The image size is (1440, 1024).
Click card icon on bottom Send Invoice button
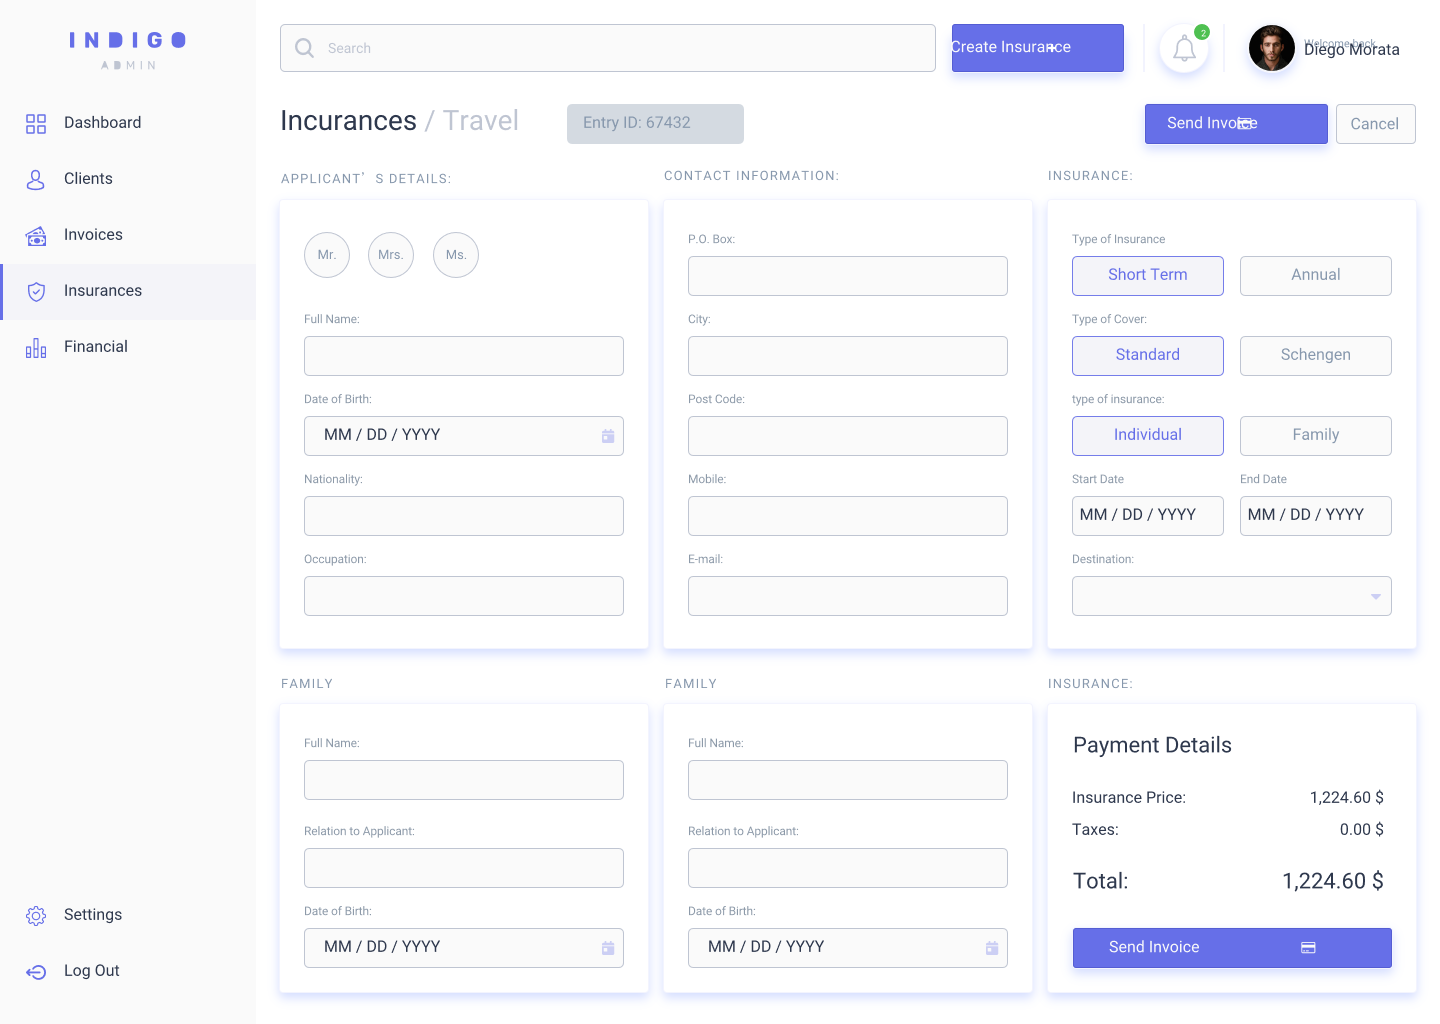1308,947
